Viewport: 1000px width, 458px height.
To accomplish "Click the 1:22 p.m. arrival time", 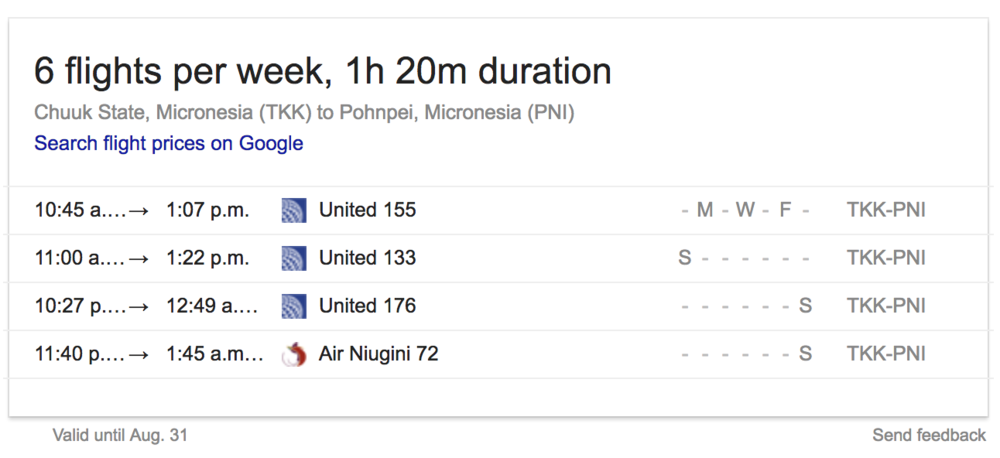I will [207, 258].
